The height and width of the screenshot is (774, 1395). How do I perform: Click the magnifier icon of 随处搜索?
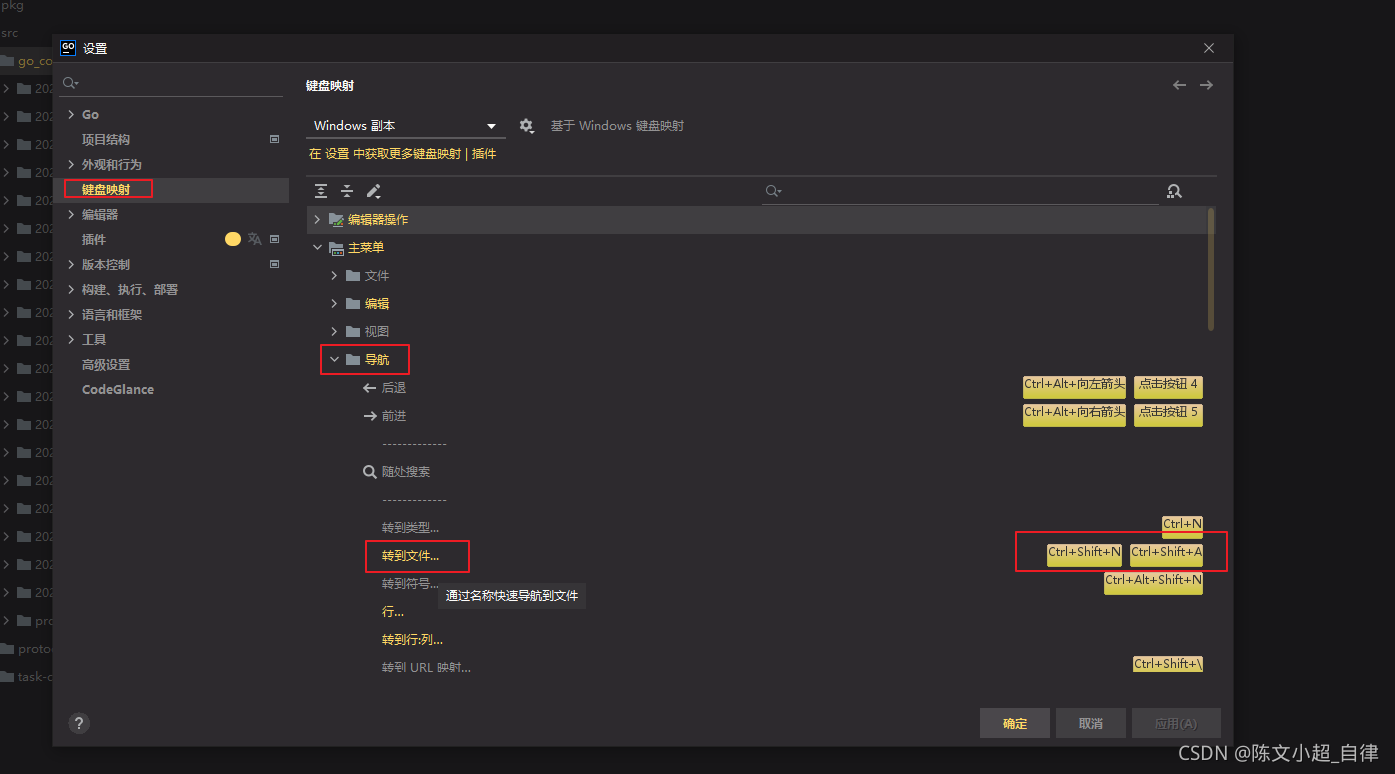tap(369, 472)
